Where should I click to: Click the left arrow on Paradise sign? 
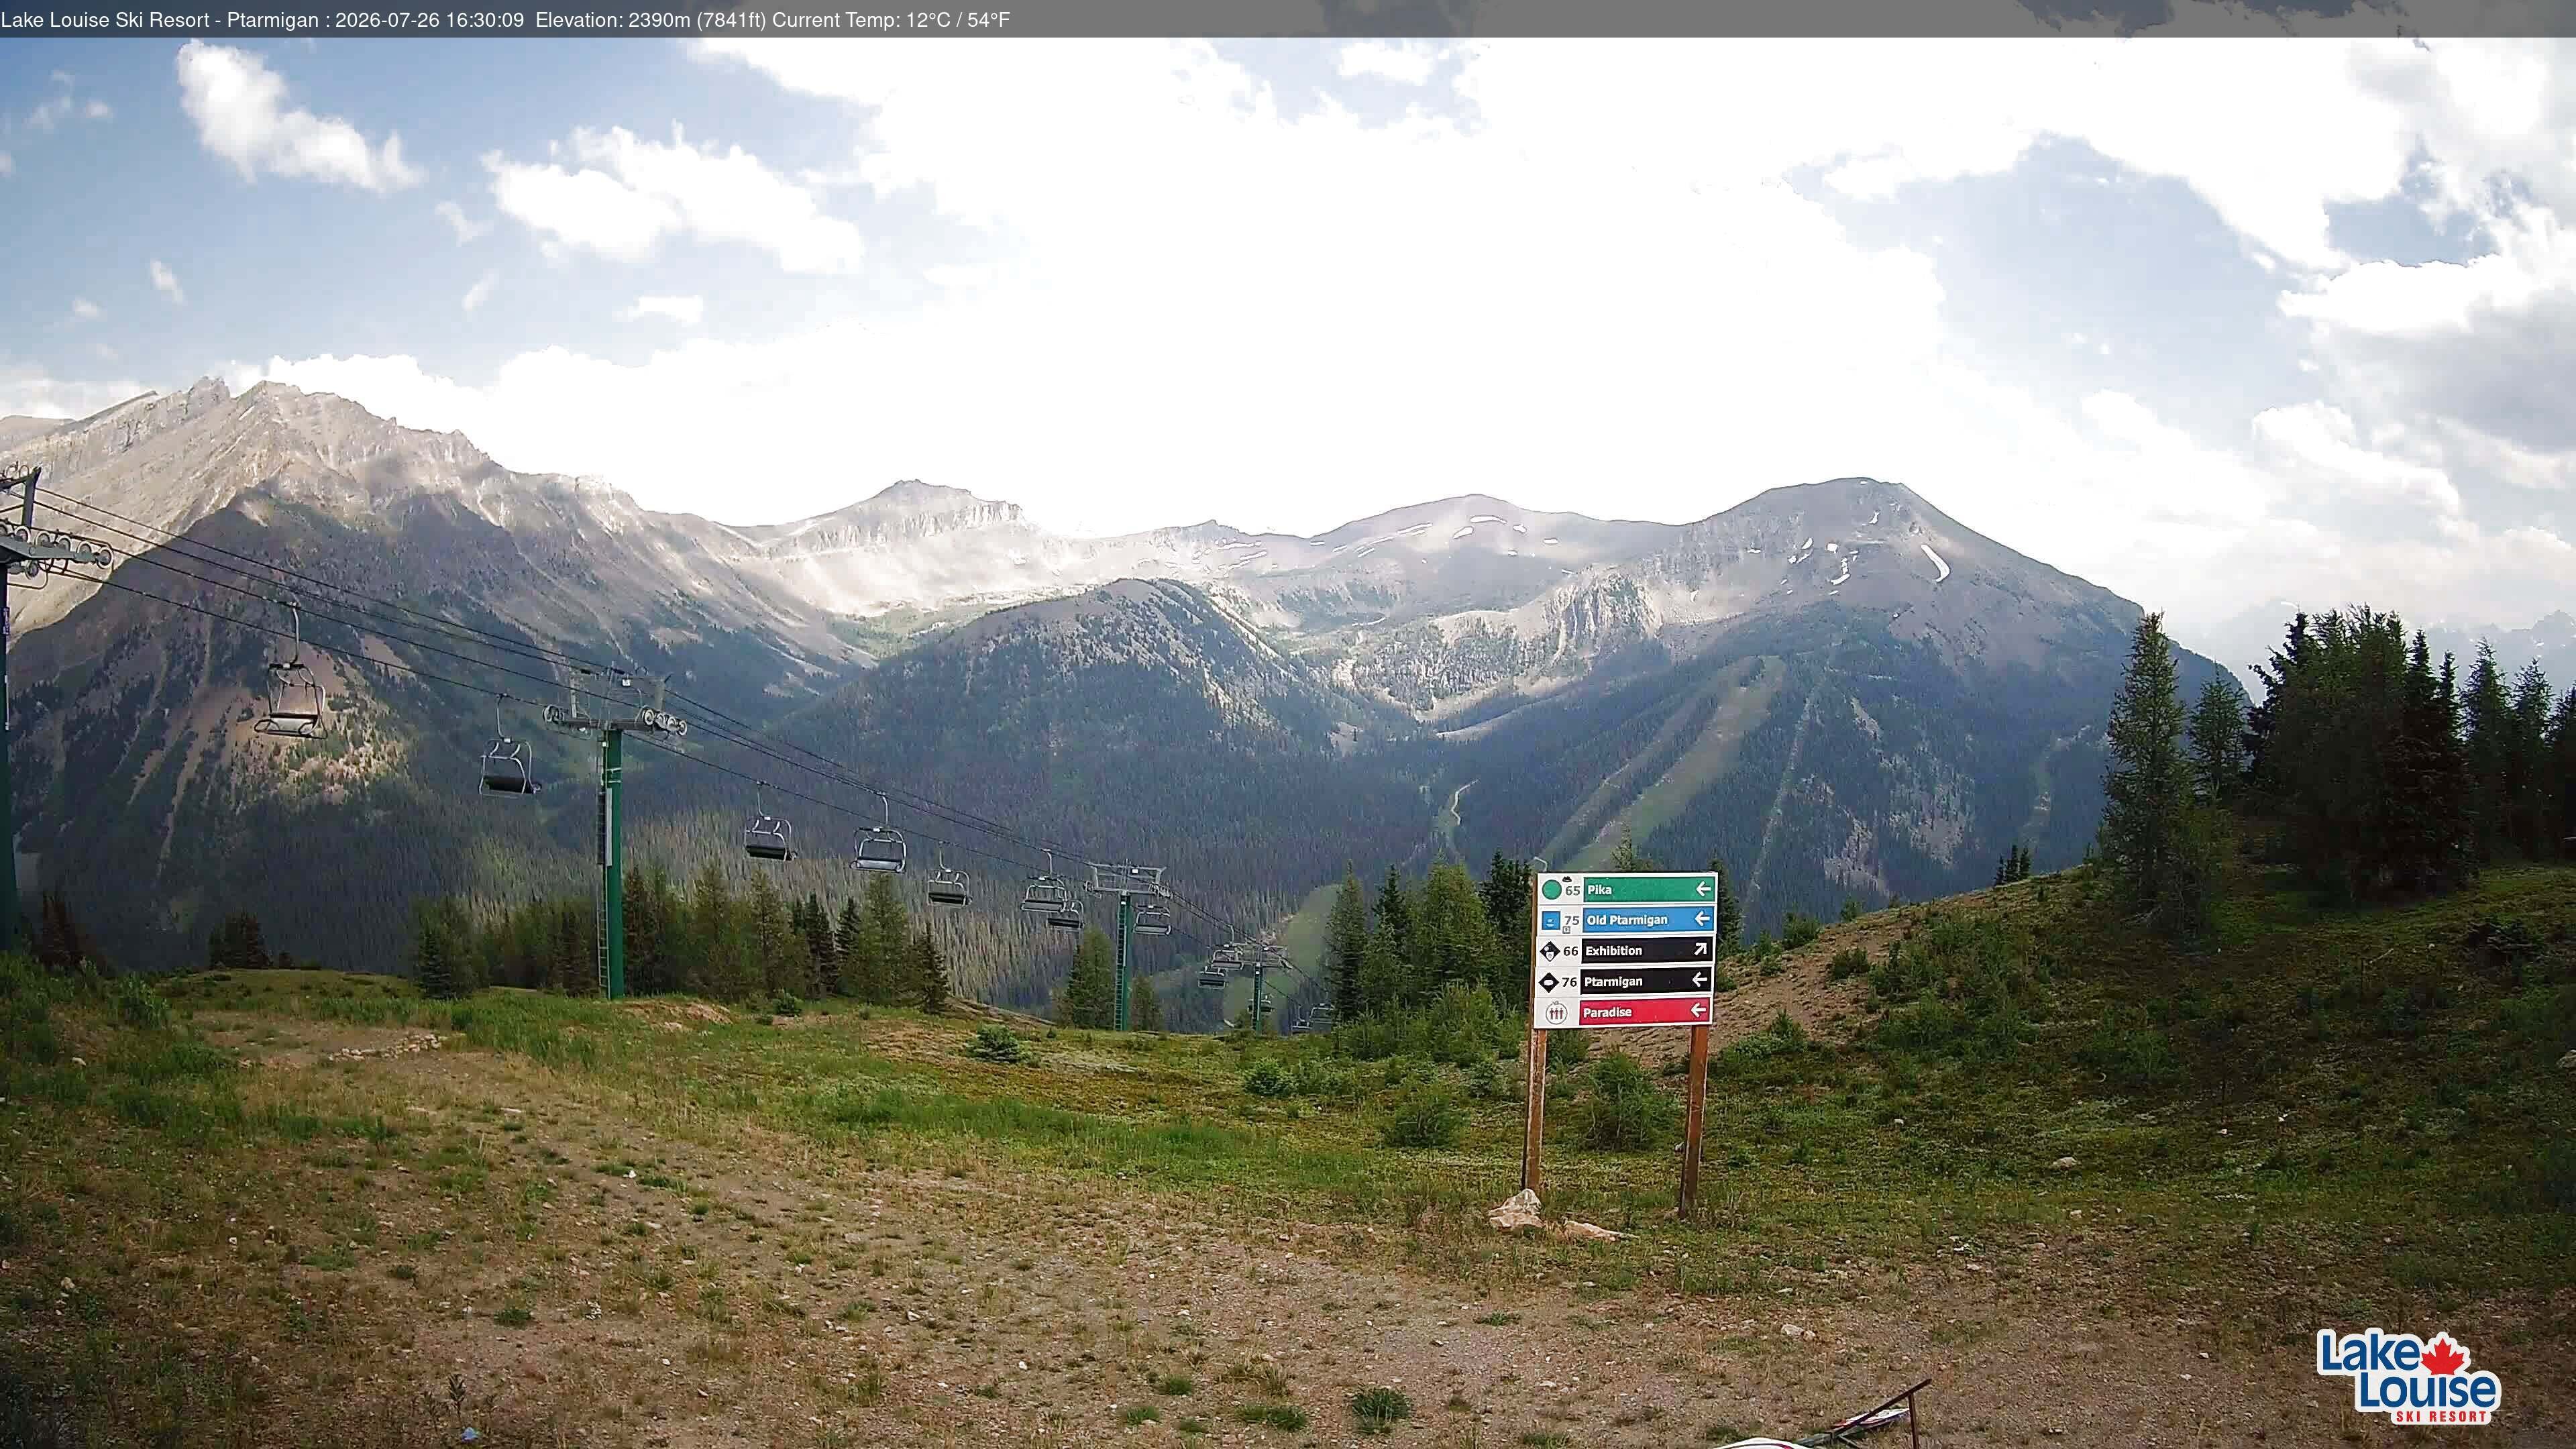click(x=1699, y=1011)
